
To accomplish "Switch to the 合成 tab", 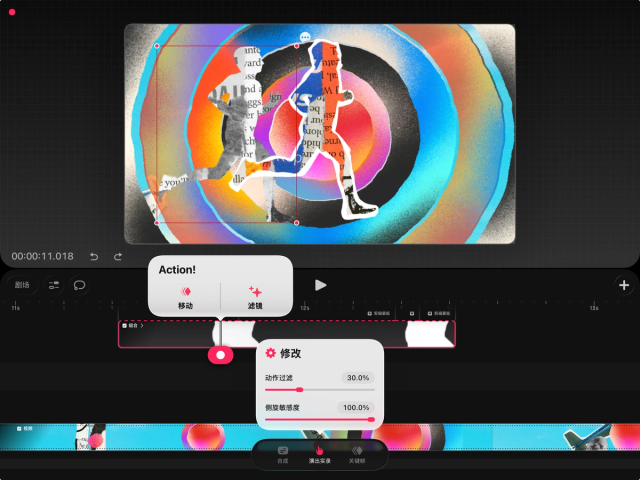I will pos(283,455).
